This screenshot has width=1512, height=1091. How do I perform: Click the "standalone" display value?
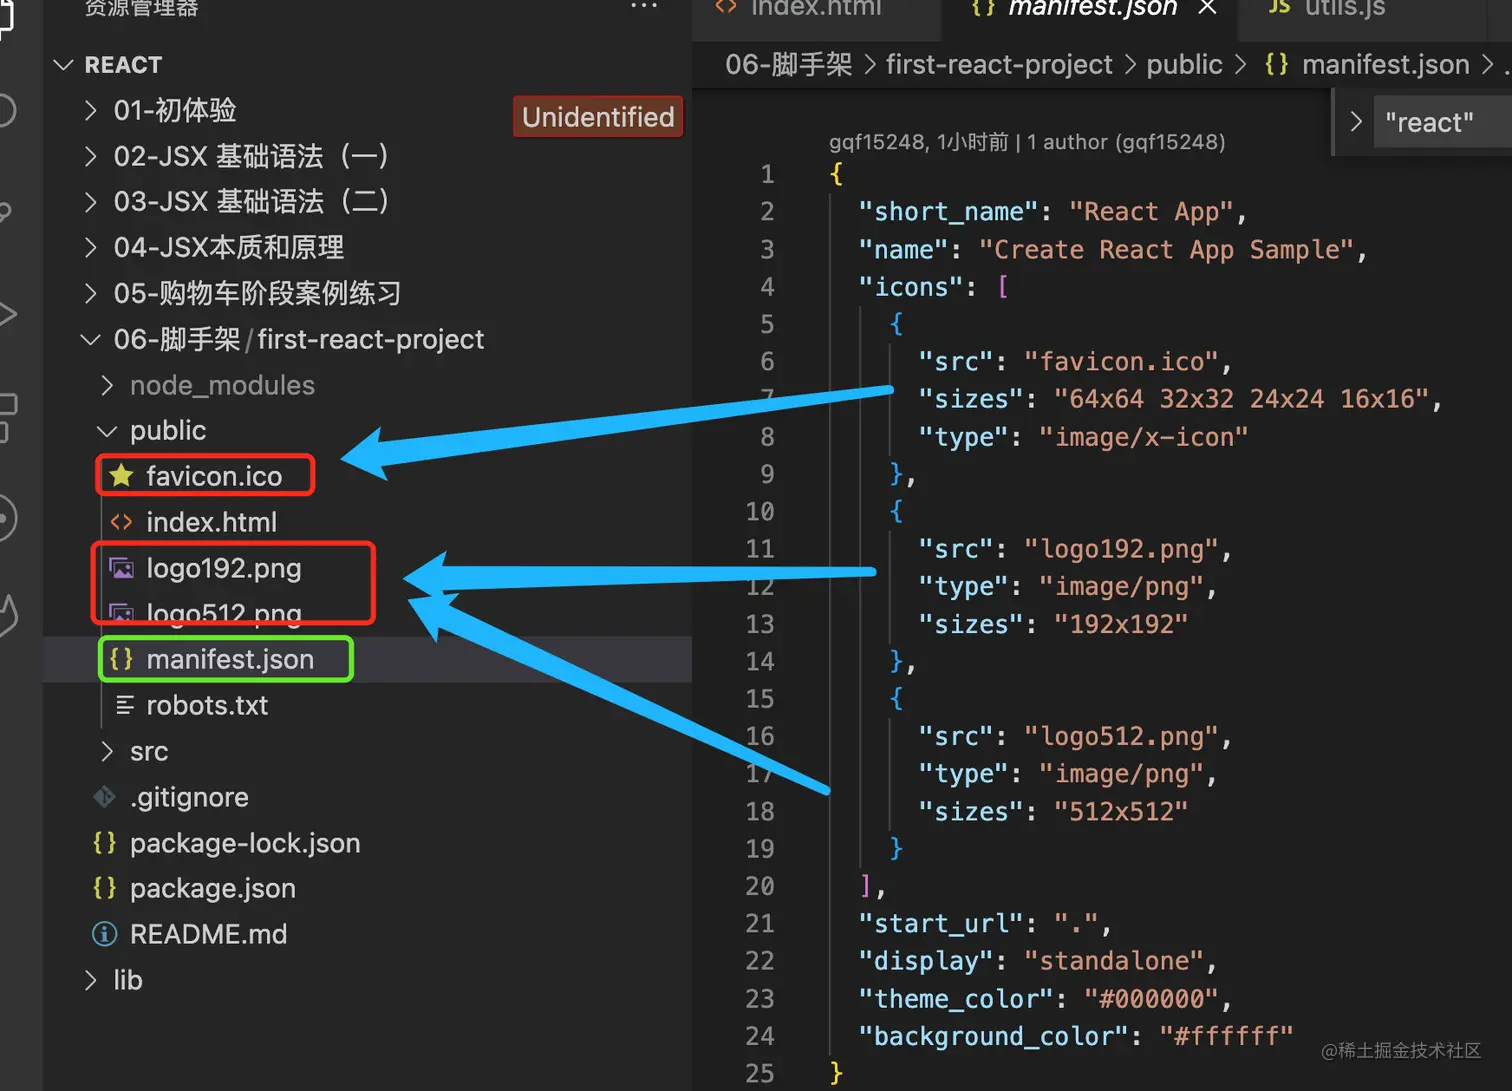(x=1113, y=961)
